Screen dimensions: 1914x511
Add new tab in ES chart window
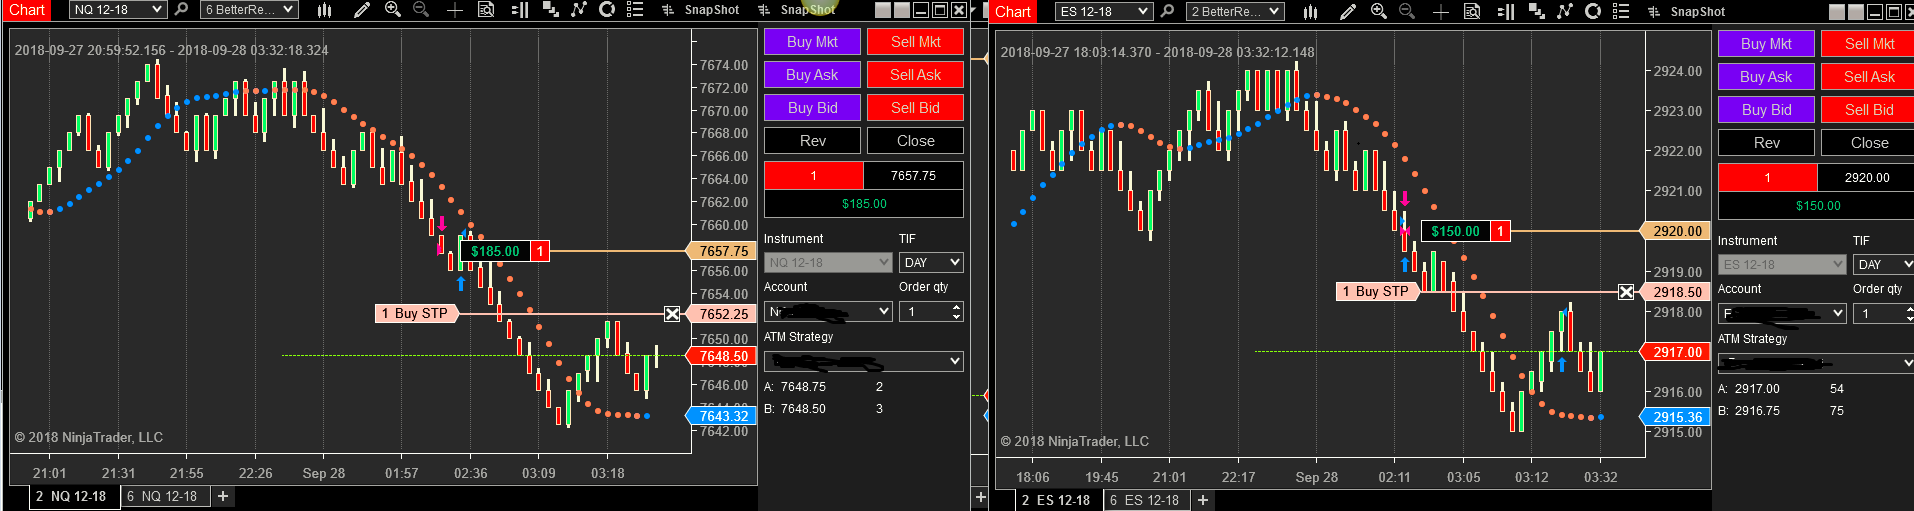click(x=1202, y=500)
